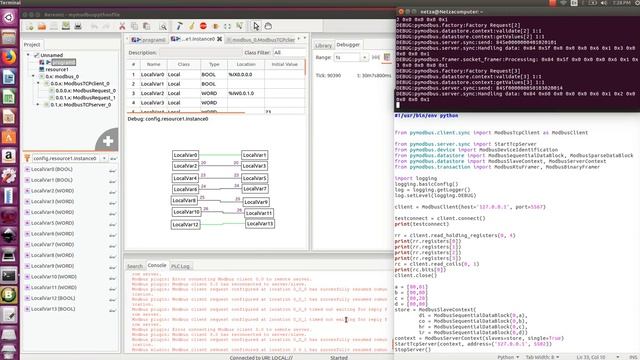Screen dimensions: 640x360
Task: Open the Class Filter dropdown
Action: click(x=289, y=53)
